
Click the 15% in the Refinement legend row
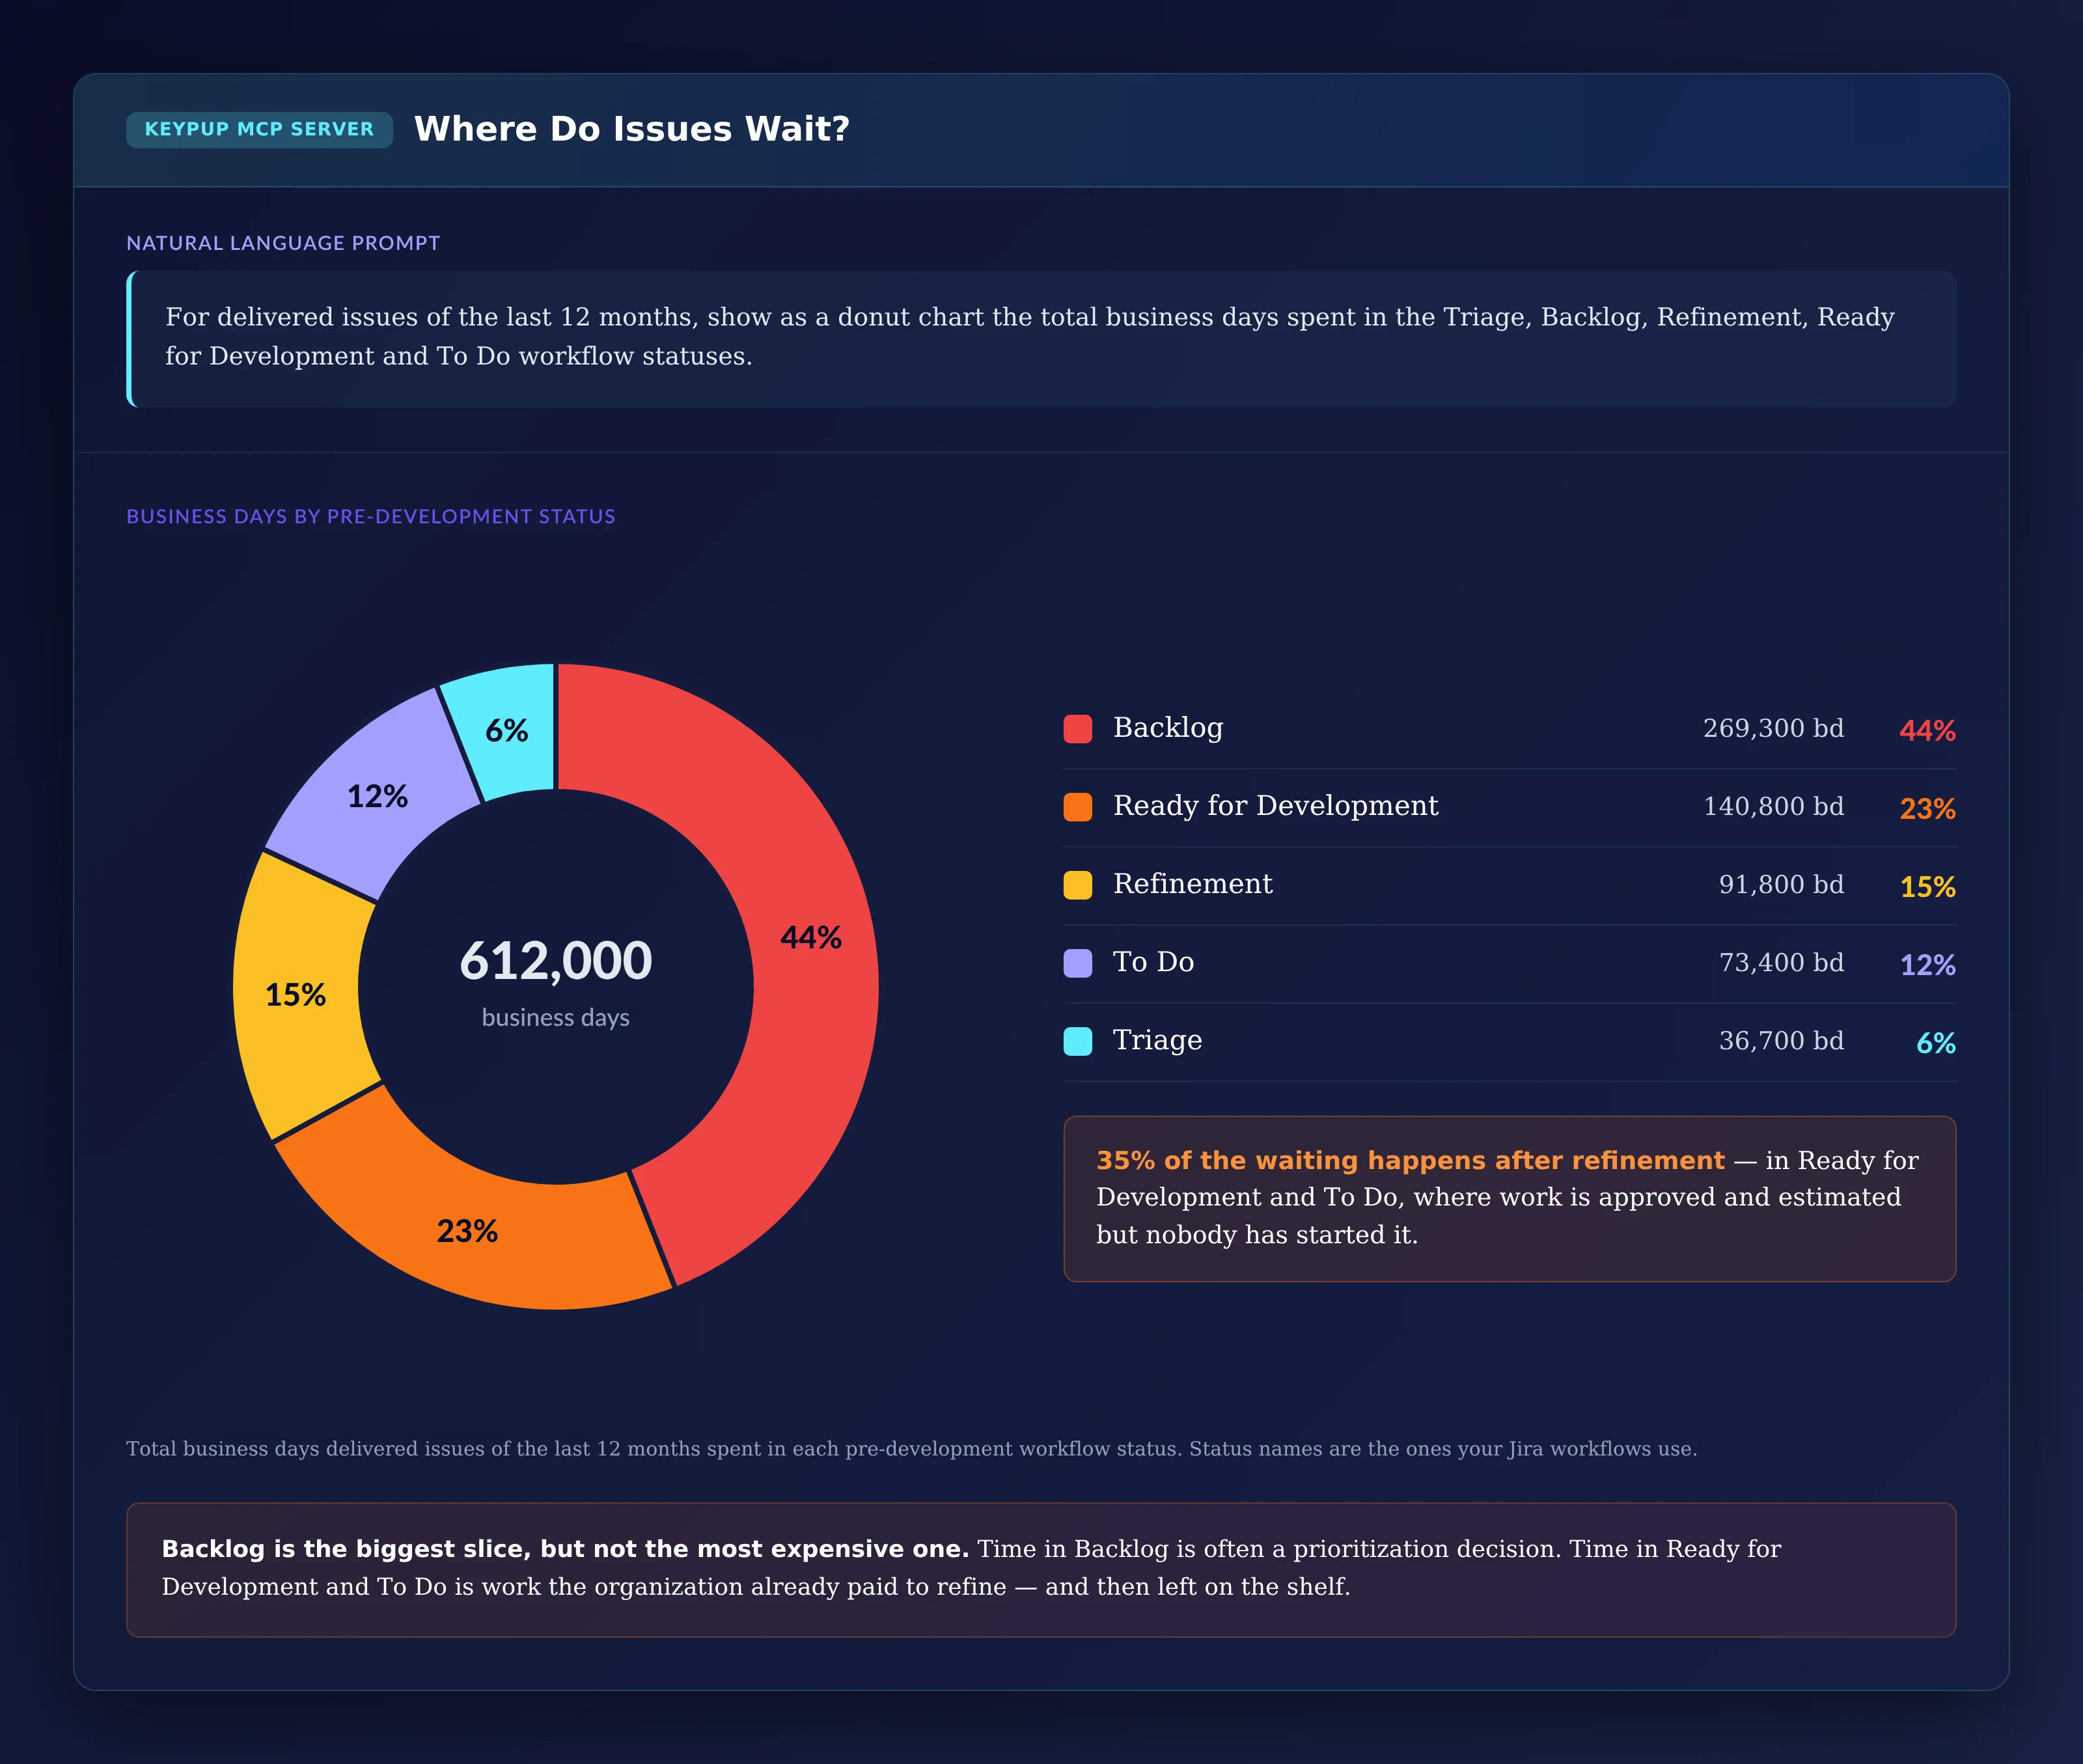click(x=1928, y=886)
